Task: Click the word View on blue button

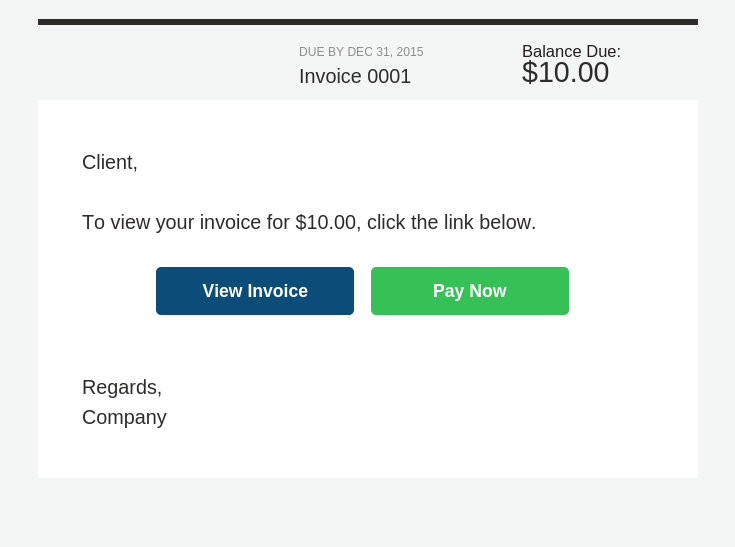Action: [x=222, y=291]
